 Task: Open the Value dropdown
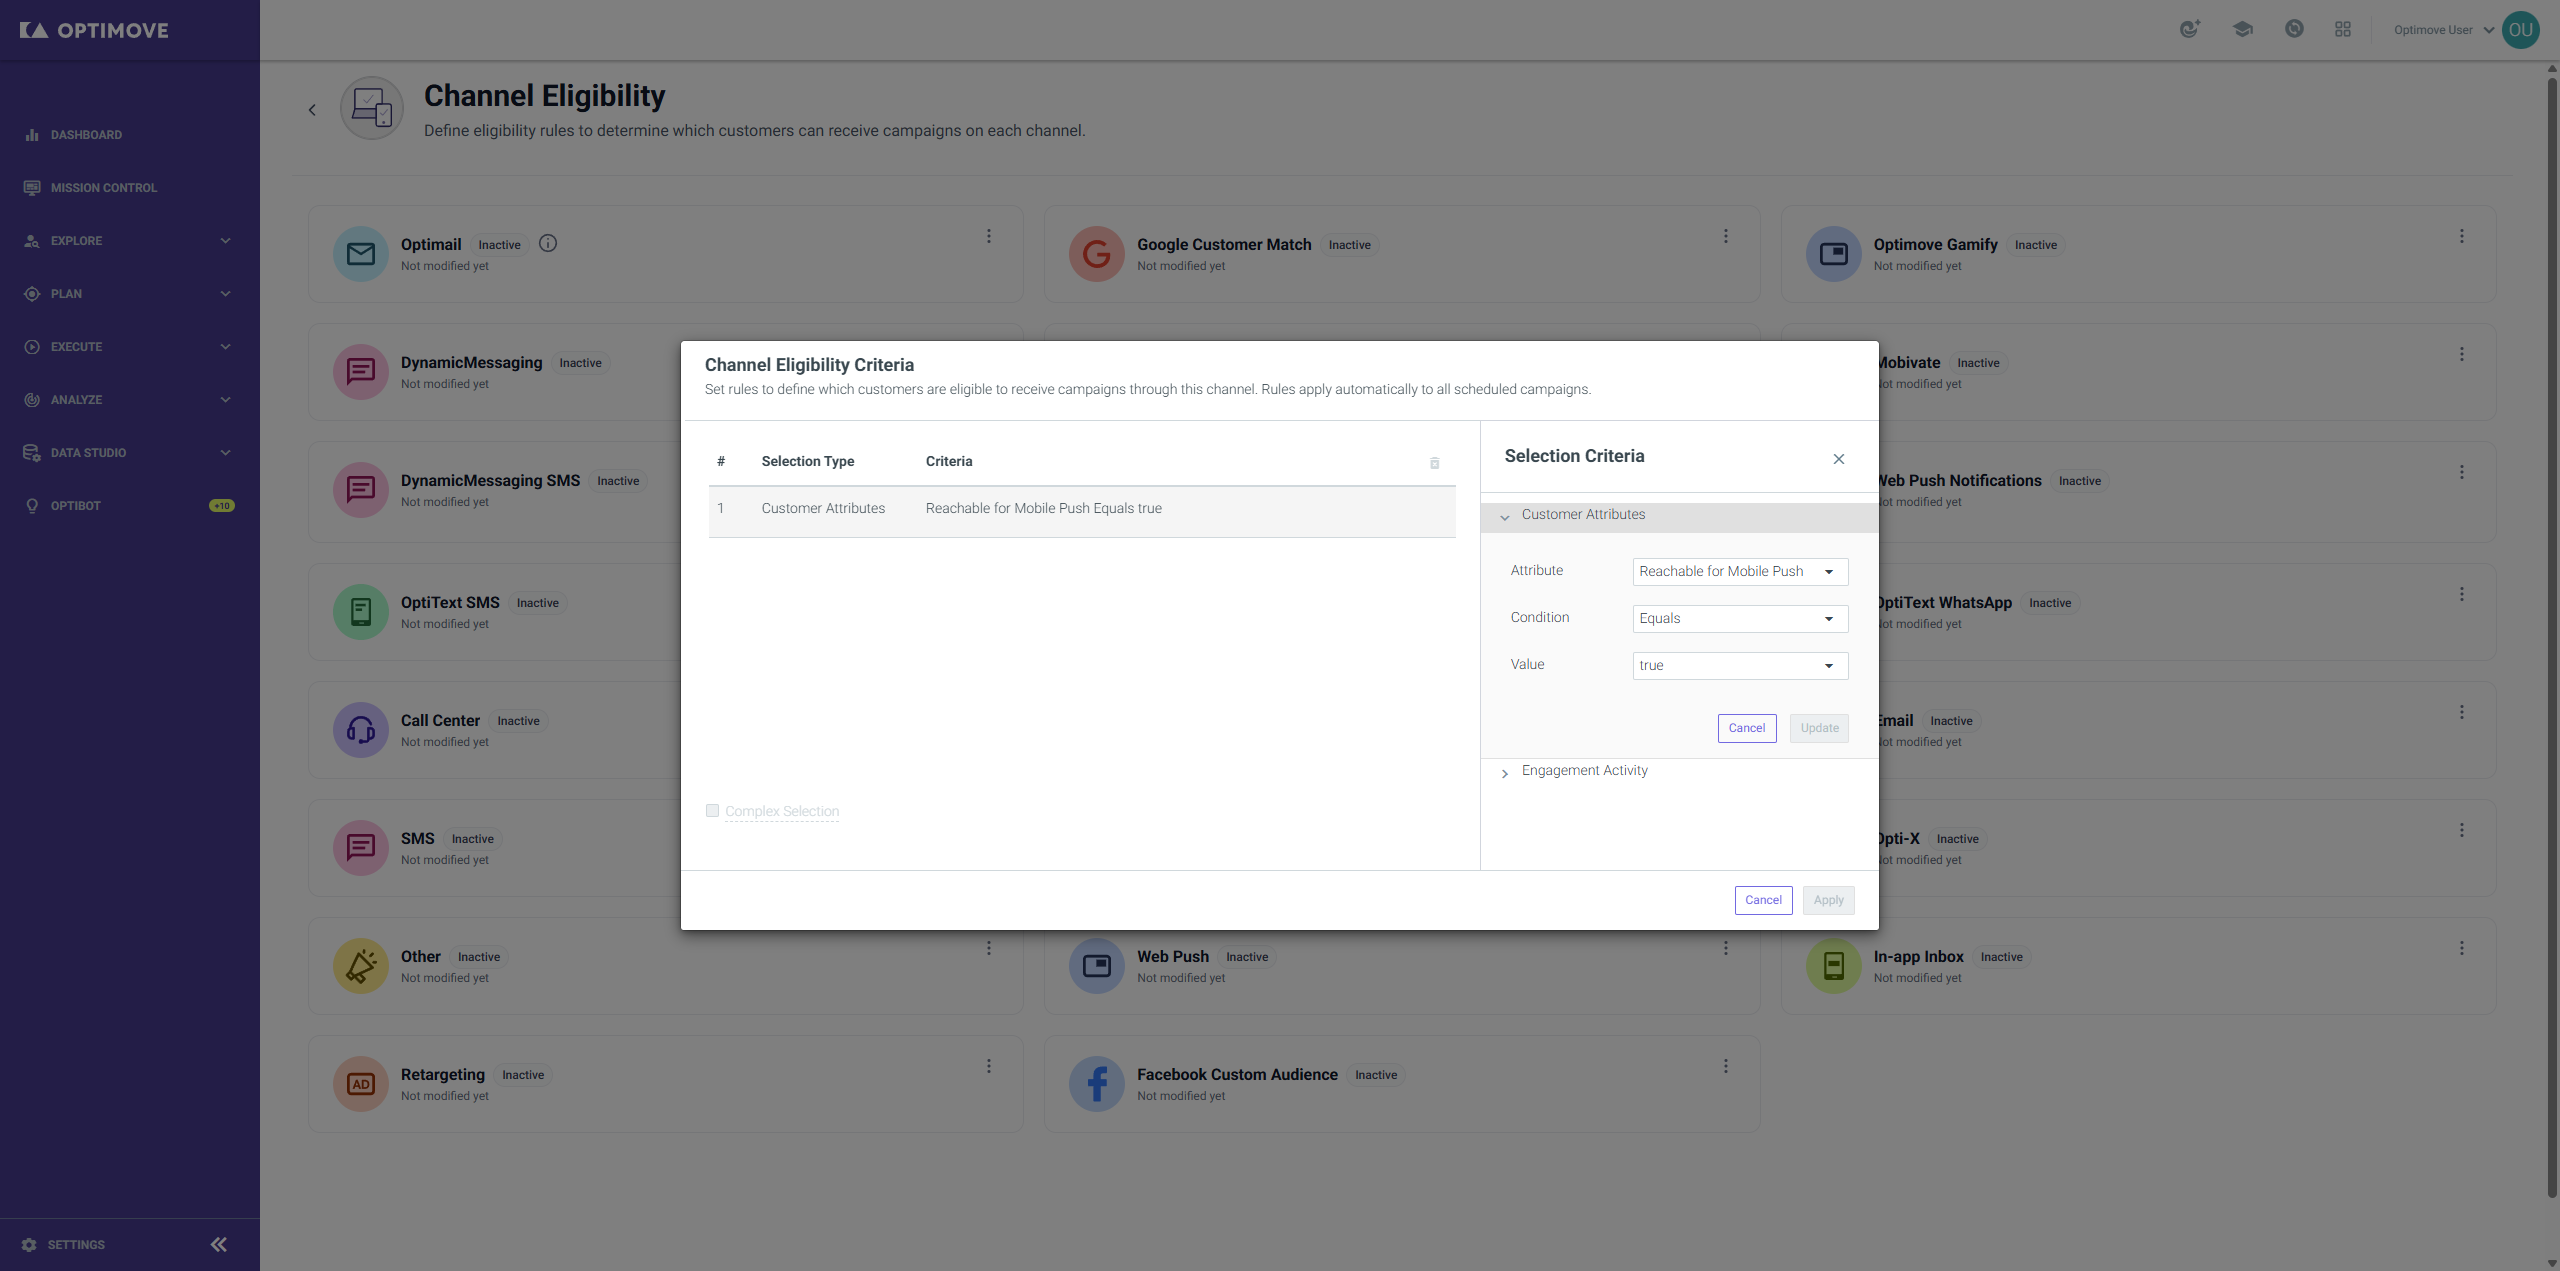[1740, 666]
